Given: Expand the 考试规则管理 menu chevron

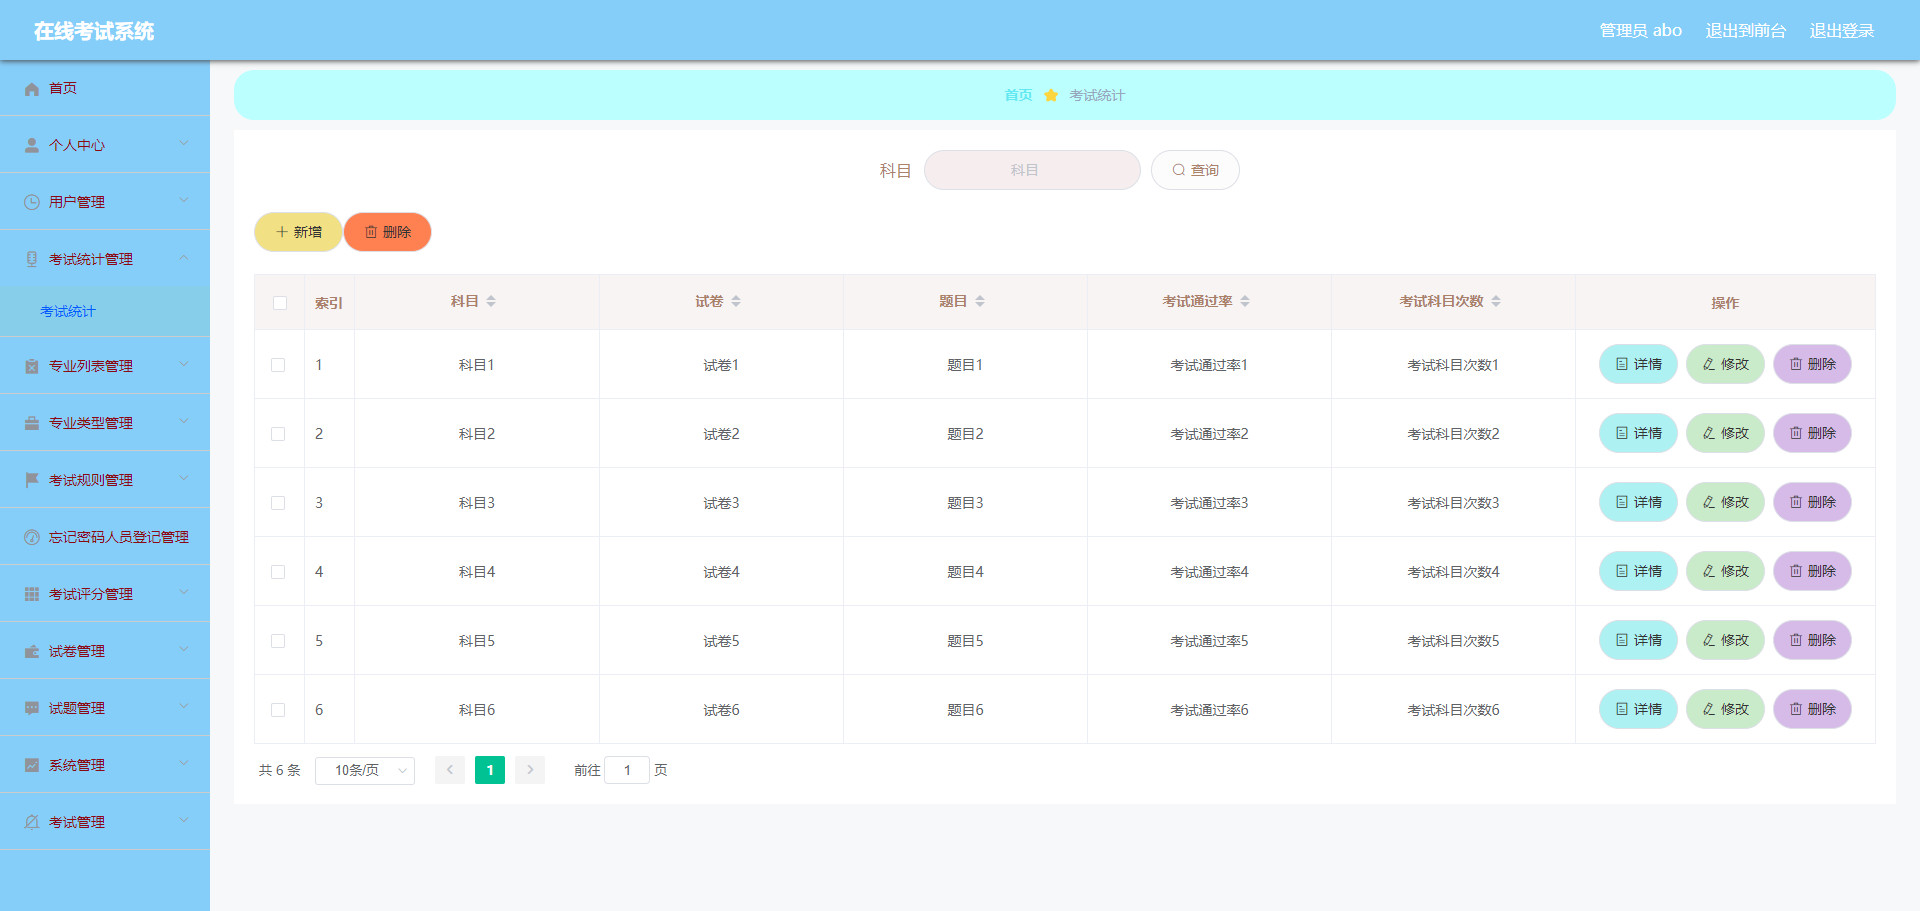Looking at the screenshot, I should point(184,479).
